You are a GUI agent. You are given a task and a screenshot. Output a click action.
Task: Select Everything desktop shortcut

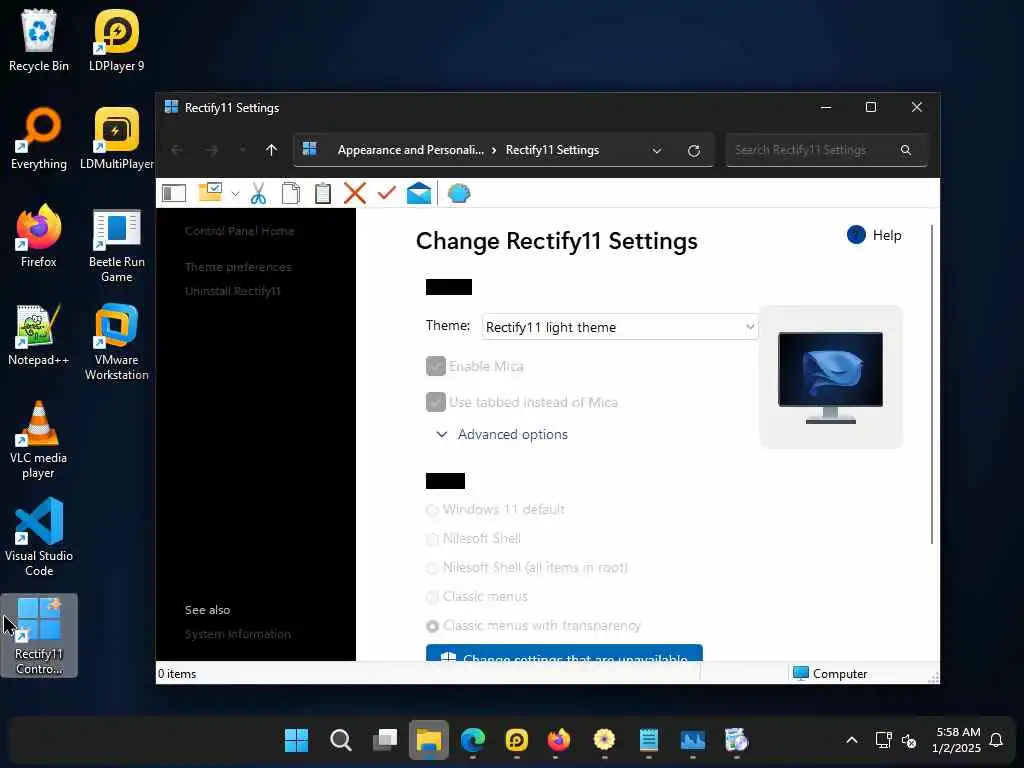[39, 138]
